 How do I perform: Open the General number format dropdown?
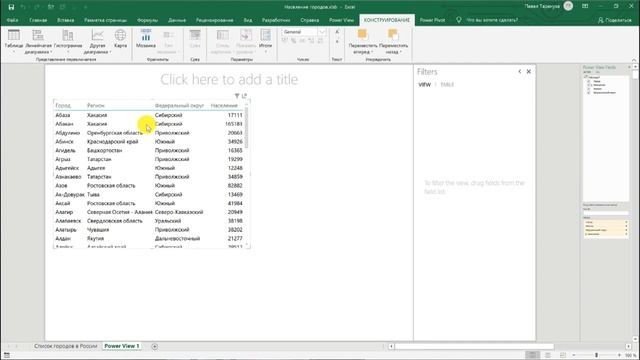click(322, 32)
